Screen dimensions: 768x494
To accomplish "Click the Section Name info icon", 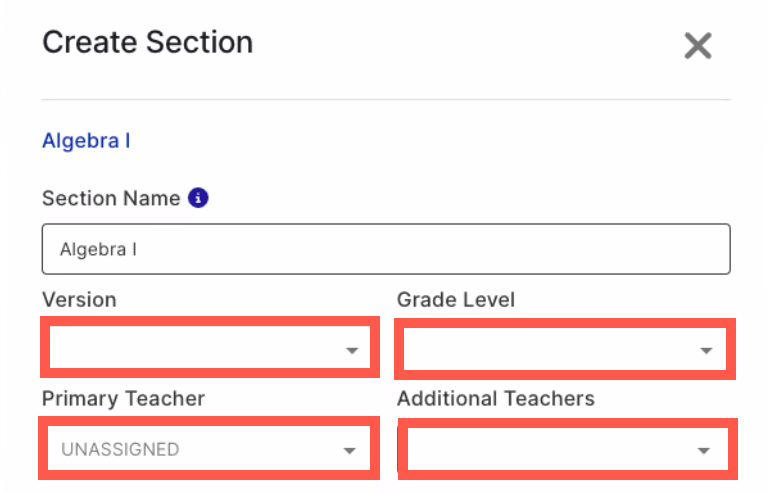I will point(198,198).
